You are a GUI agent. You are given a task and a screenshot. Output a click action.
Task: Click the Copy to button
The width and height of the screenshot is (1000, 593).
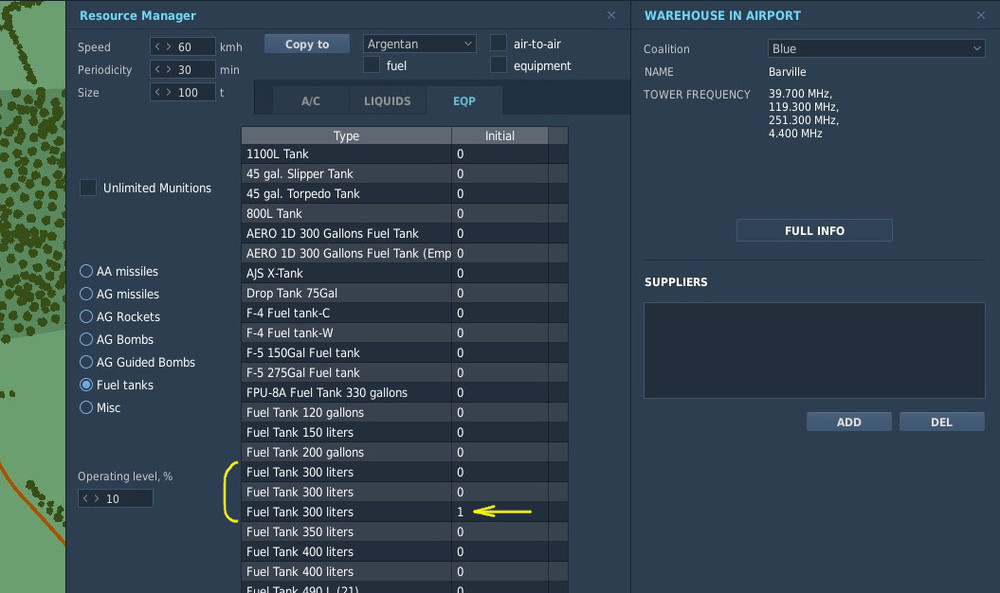point(307,44)
